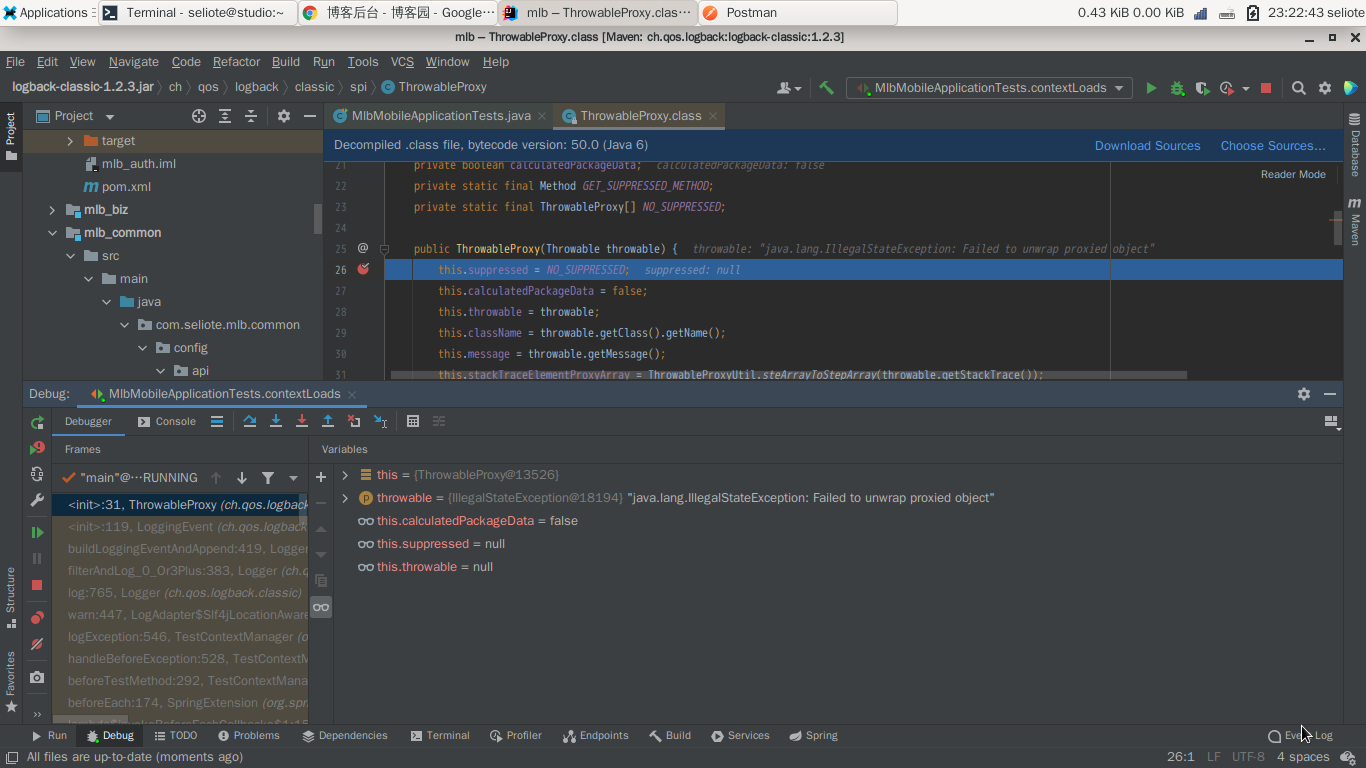
Task: Switch to Postman in taskbar
Action: click(796, 13)
